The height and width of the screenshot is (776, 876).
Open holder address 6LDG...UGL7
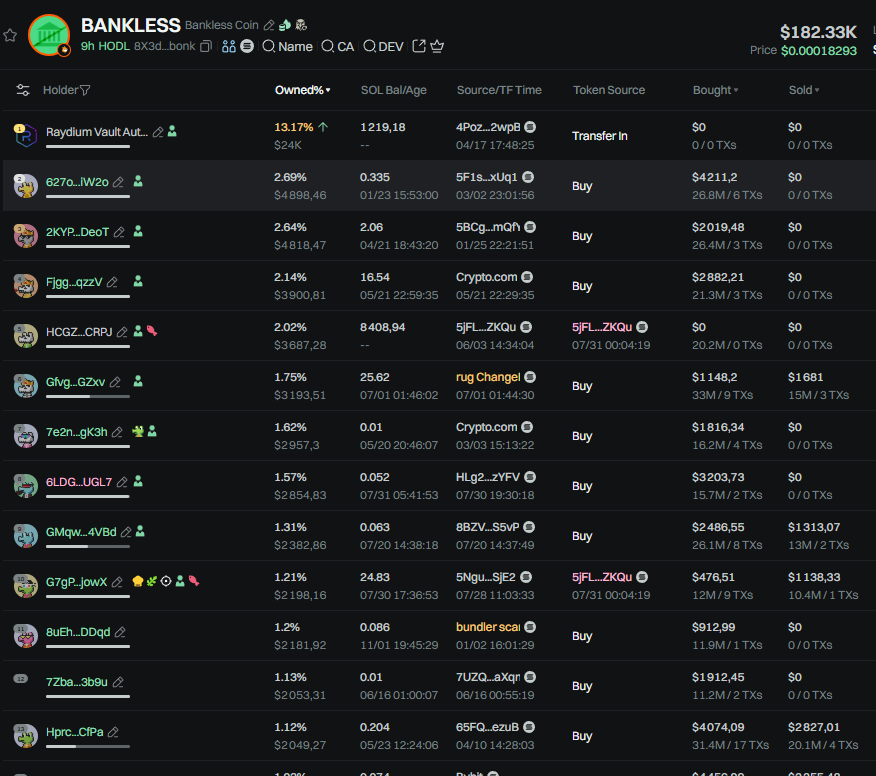(x=79, y=482)
